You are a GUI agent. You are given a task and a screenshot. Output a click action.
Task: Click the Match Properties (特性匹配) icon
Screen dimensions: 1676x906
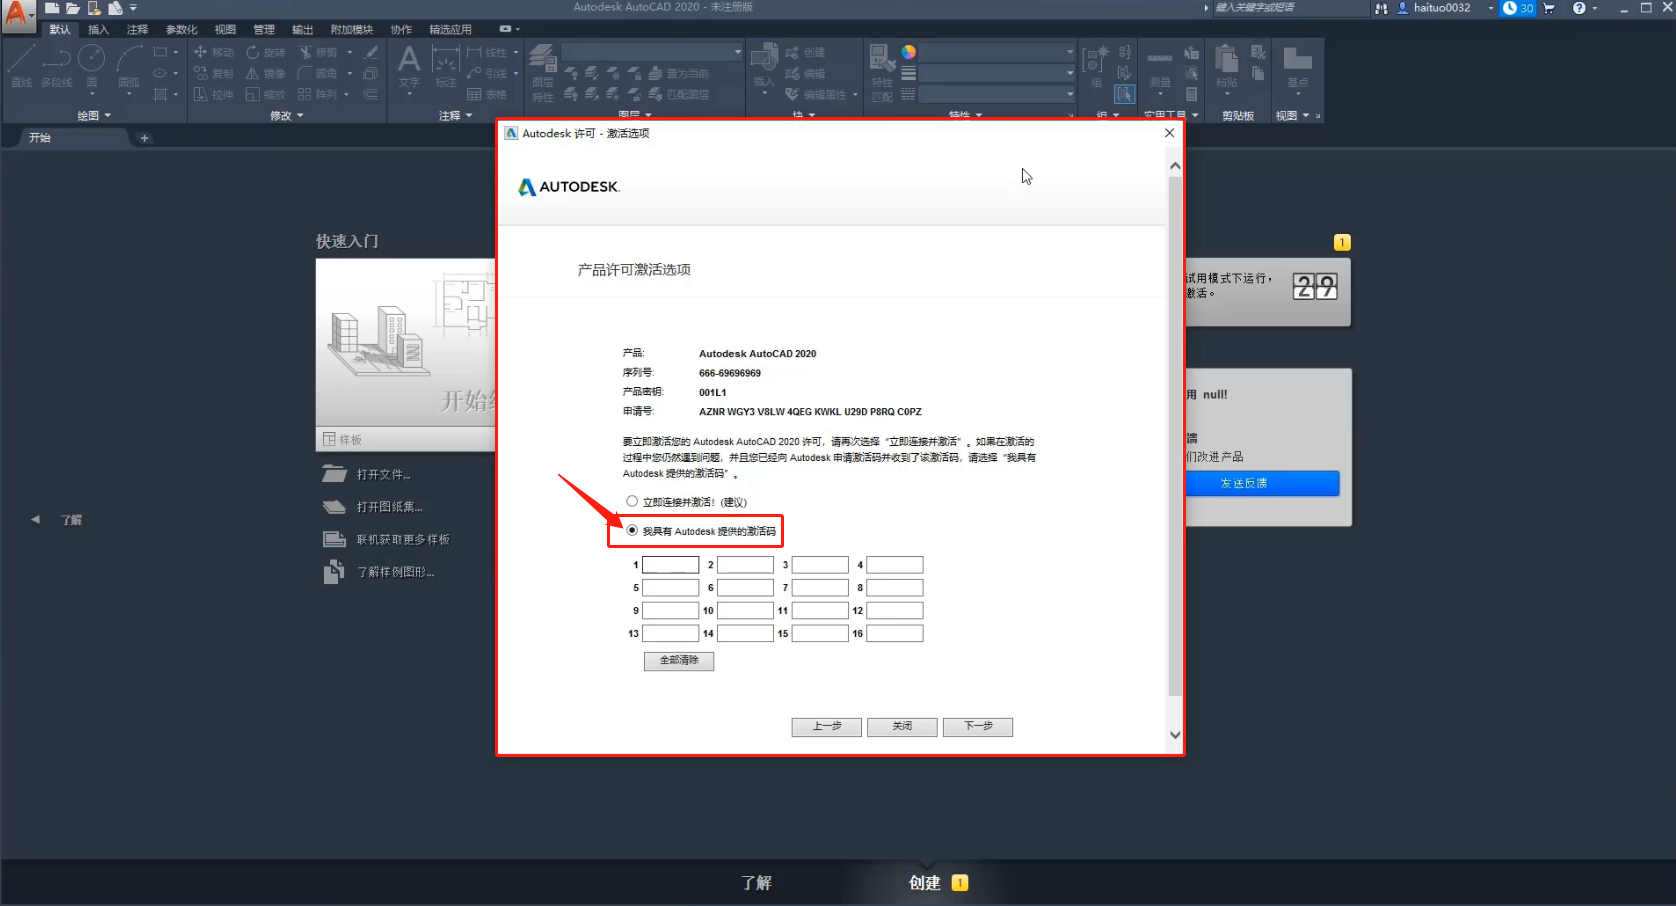(x=882, y=72)
